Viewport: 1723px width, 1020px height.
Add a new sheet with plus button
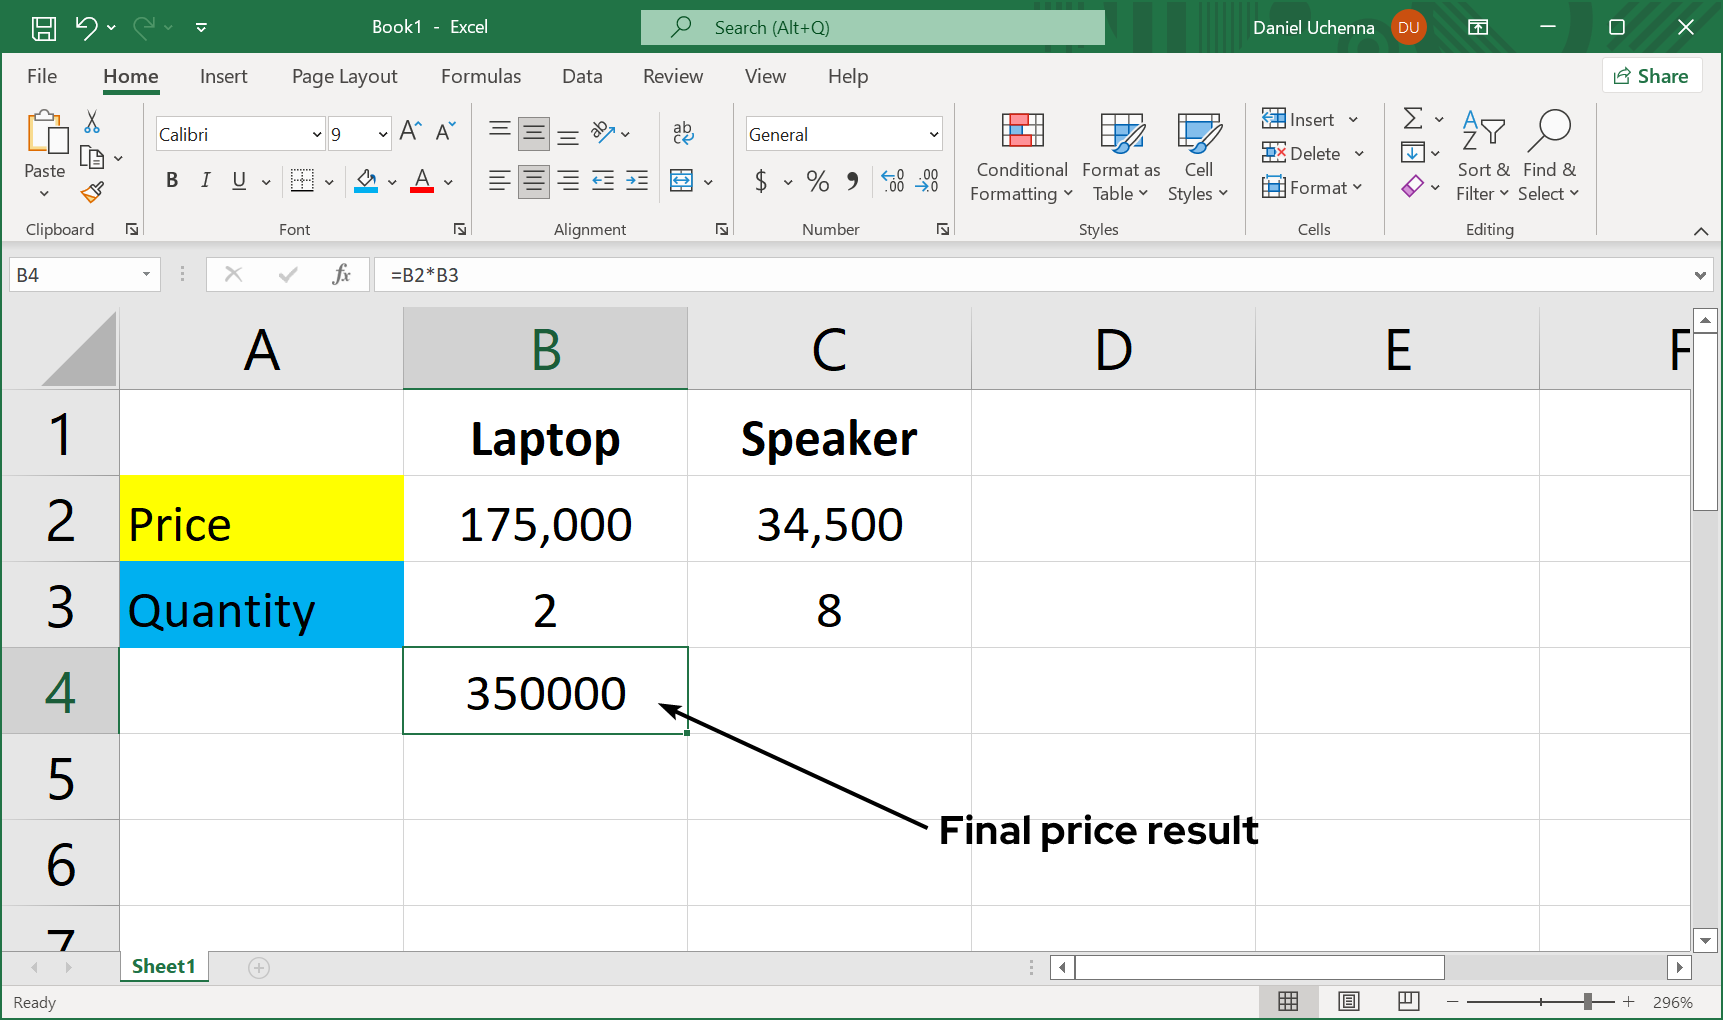[259, 967]
